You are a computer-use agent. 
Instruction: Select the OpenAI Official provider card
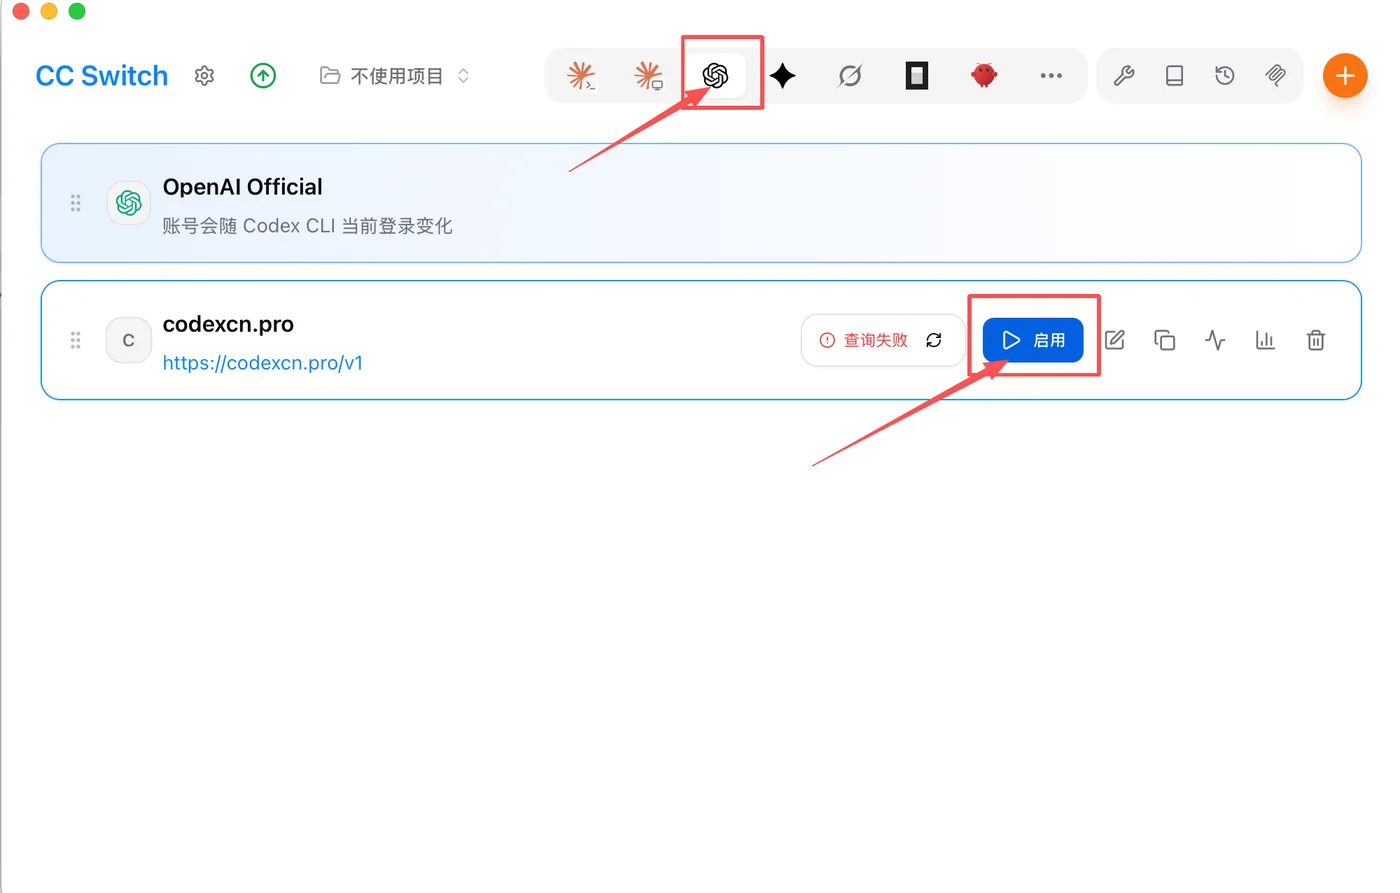(x=701, y=203)
